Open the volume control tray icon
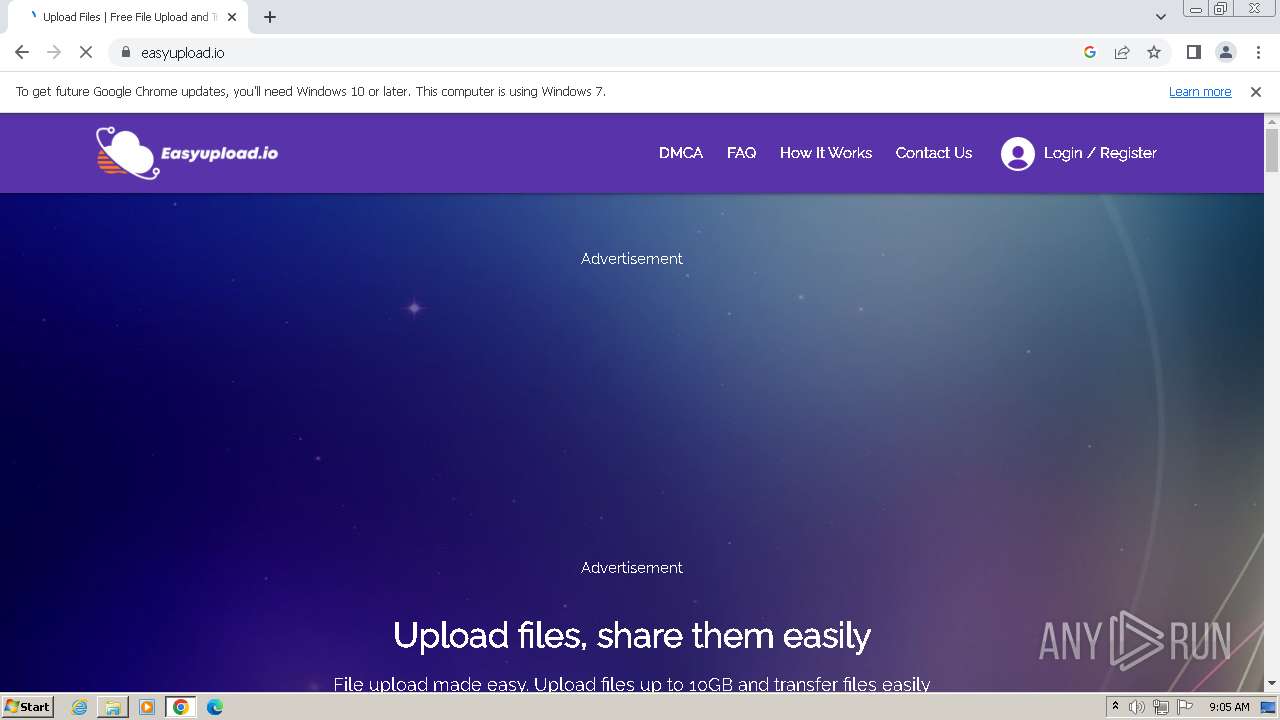Screen dimensions: 1280x720 click(1137, 707)
